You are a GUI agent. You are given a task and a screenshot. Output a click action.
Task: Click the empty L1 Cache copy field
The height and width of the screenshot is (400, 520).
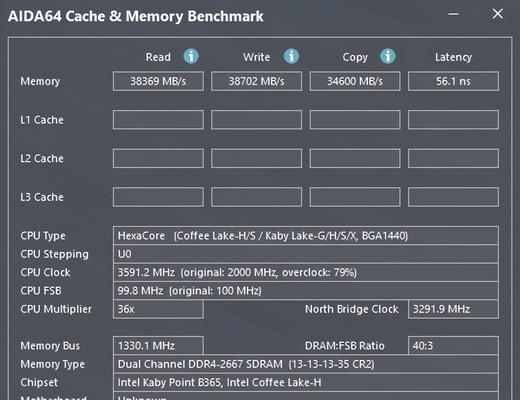pyautogui.click(x=355, y=120)
